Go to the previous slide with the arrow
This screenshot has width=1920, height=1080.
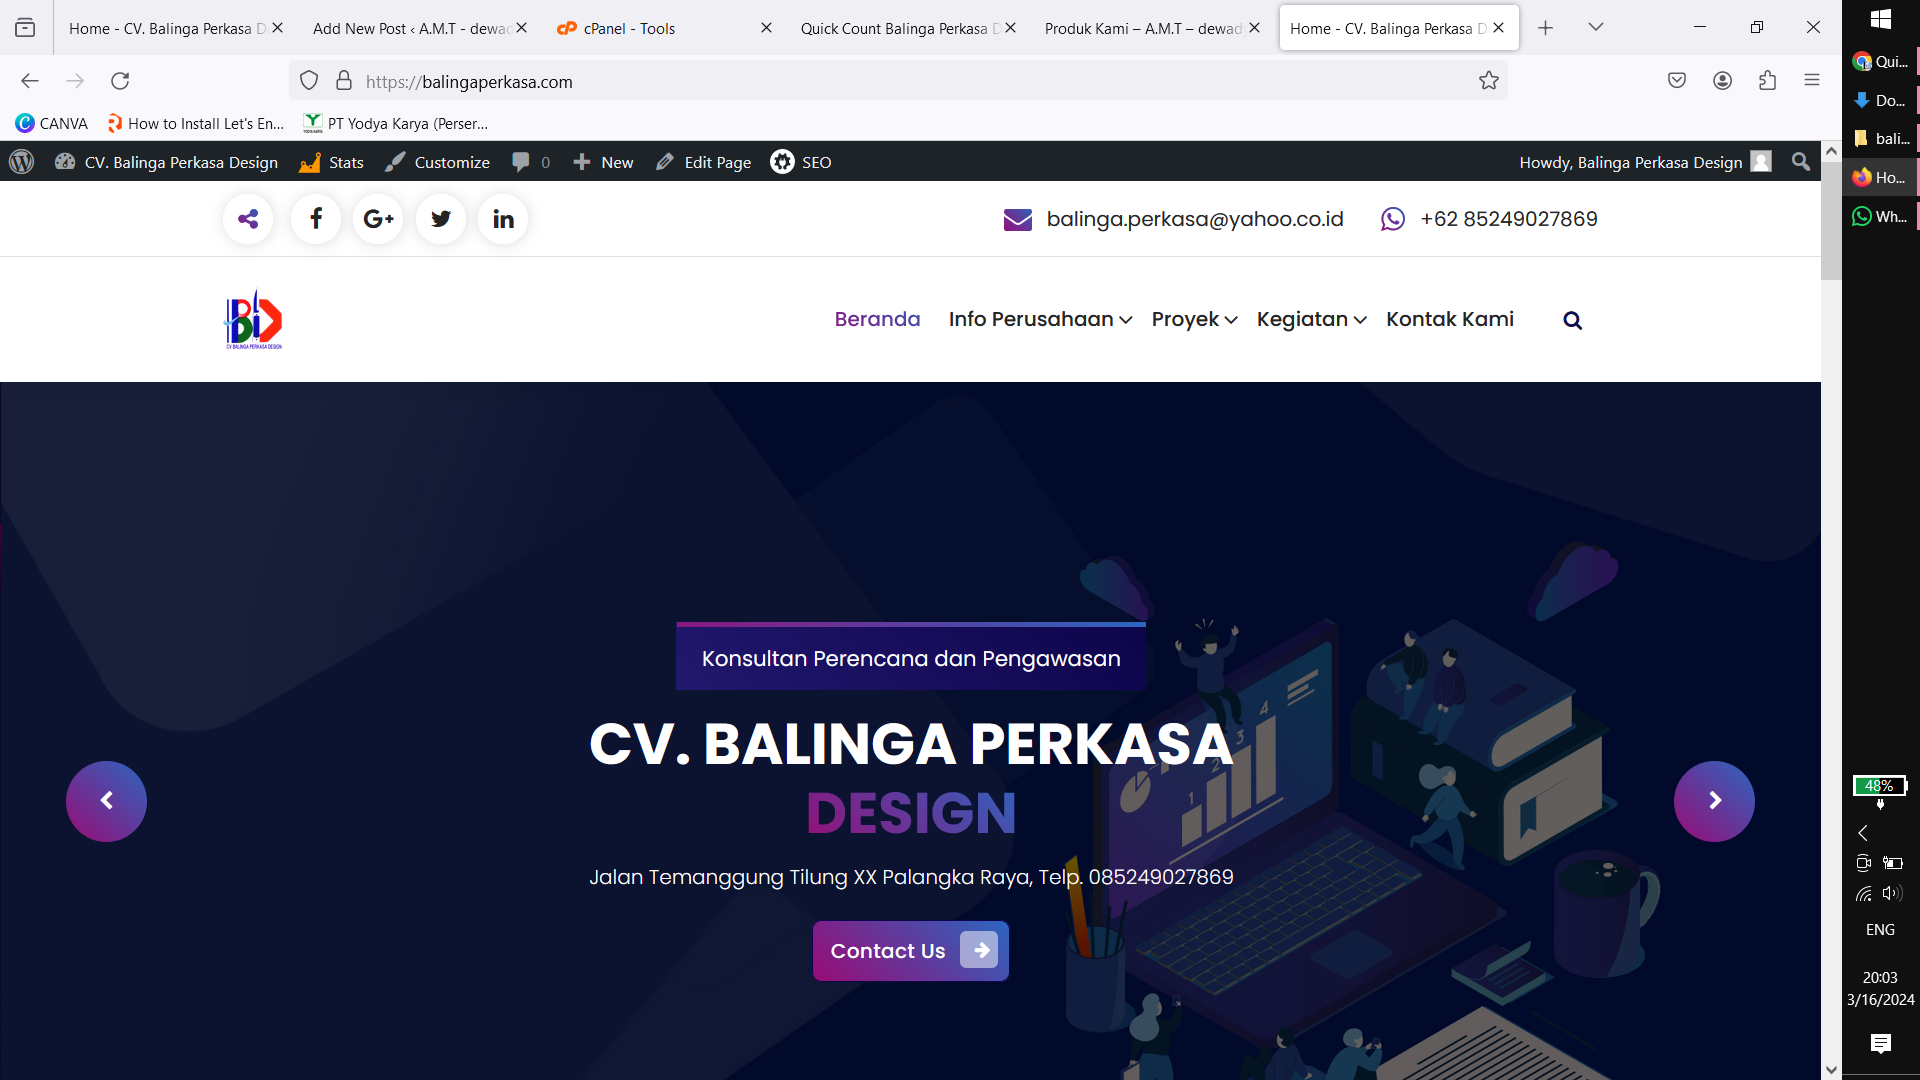click(x=106, y=801)
